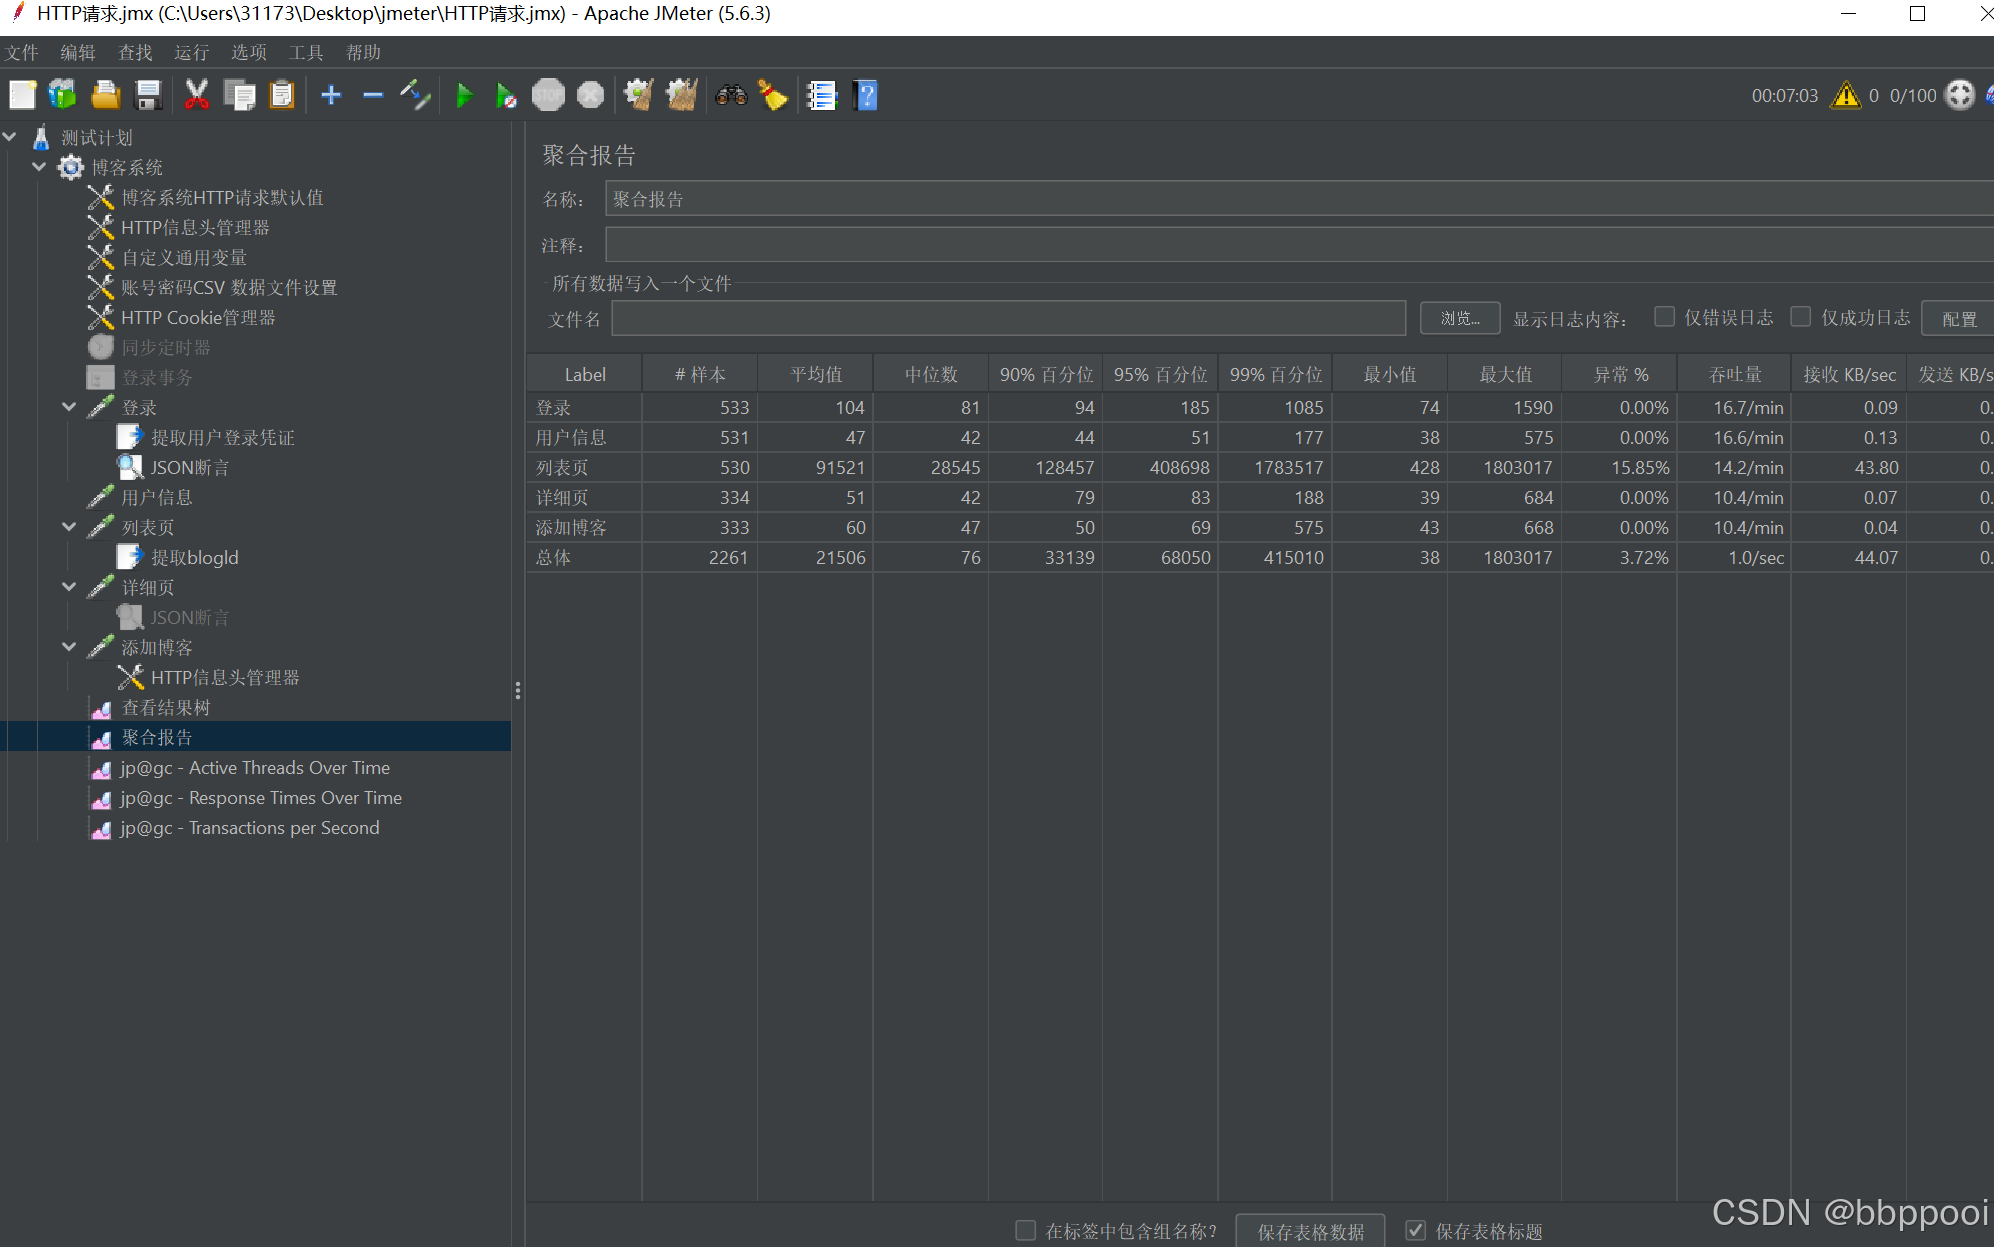Click the Clear all broom icon
The height and width of the screenshot is (1247, 1994).
pos(683,96)
